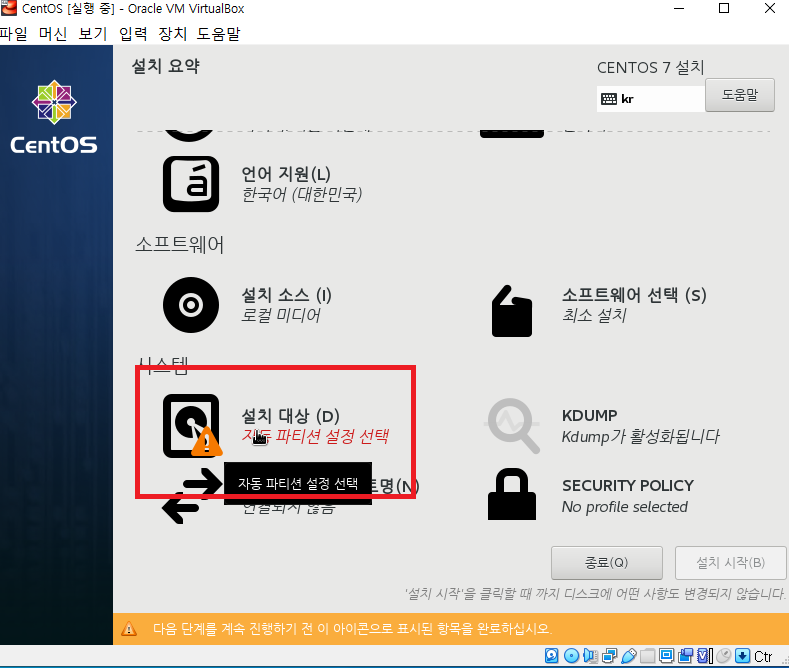The image size is (789, 668).
Task: Open the KDUMP magnifier icon
Action: pyautogui.click(x=512, y=426)
